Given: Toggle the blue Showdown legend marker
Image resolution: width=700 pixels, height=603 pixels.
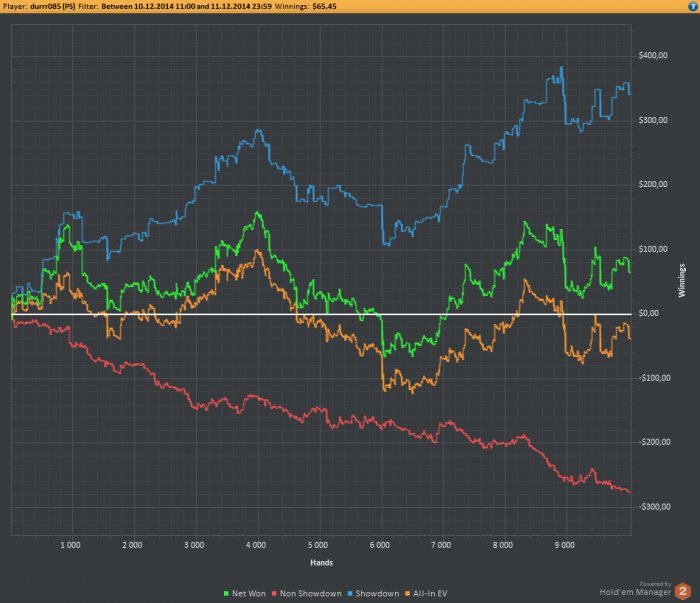Looking at the screenshot, I should (x=350, y=594).
